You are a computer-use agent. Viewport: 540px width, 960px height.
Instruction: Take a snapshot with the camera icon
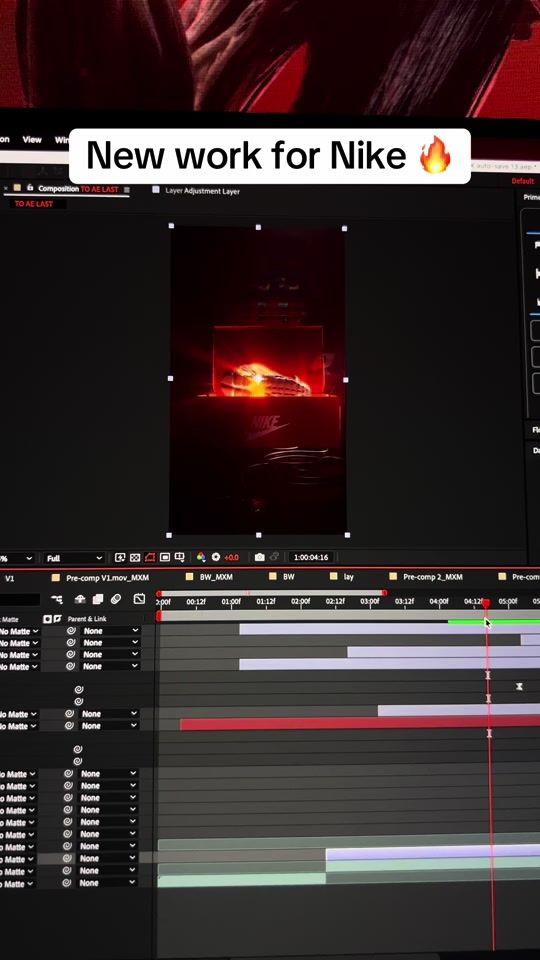(x=260, y=557)
